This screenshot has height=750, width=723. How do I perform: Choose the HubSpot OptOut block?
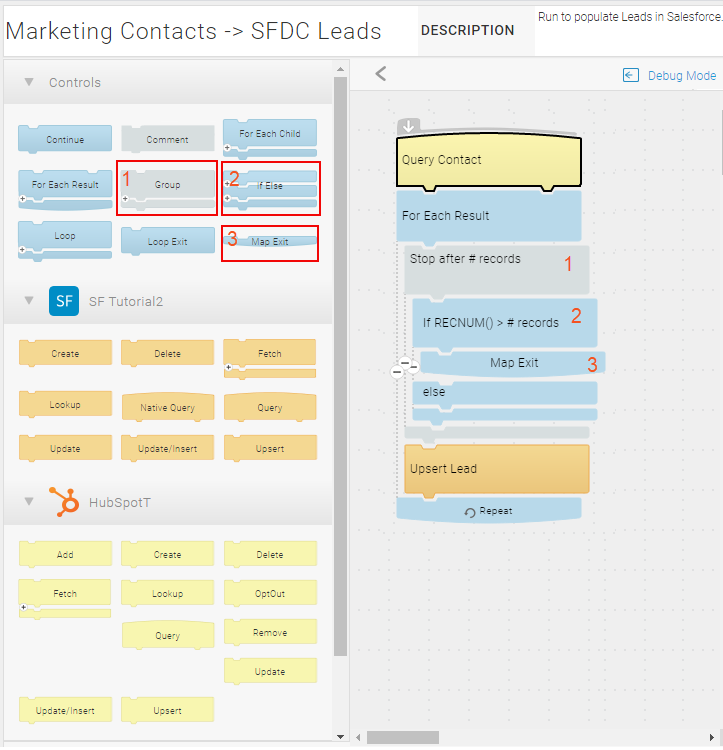[x=269, y=593]
